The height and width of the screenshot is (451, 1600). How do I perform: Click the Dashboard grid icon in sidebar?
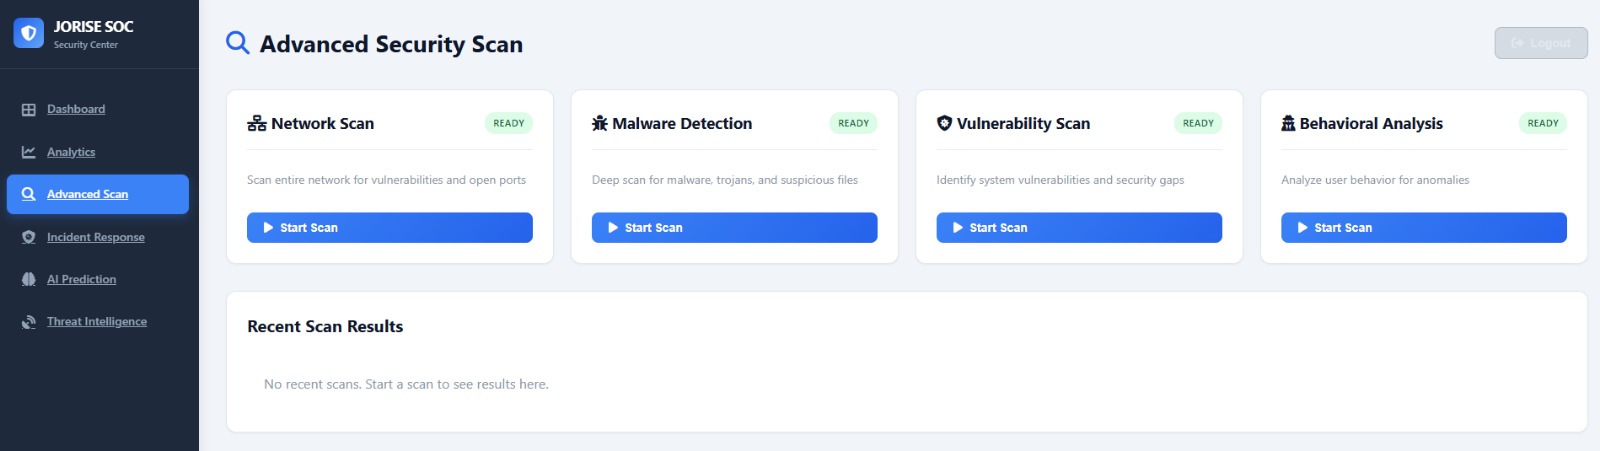click(x=29, y=110)
